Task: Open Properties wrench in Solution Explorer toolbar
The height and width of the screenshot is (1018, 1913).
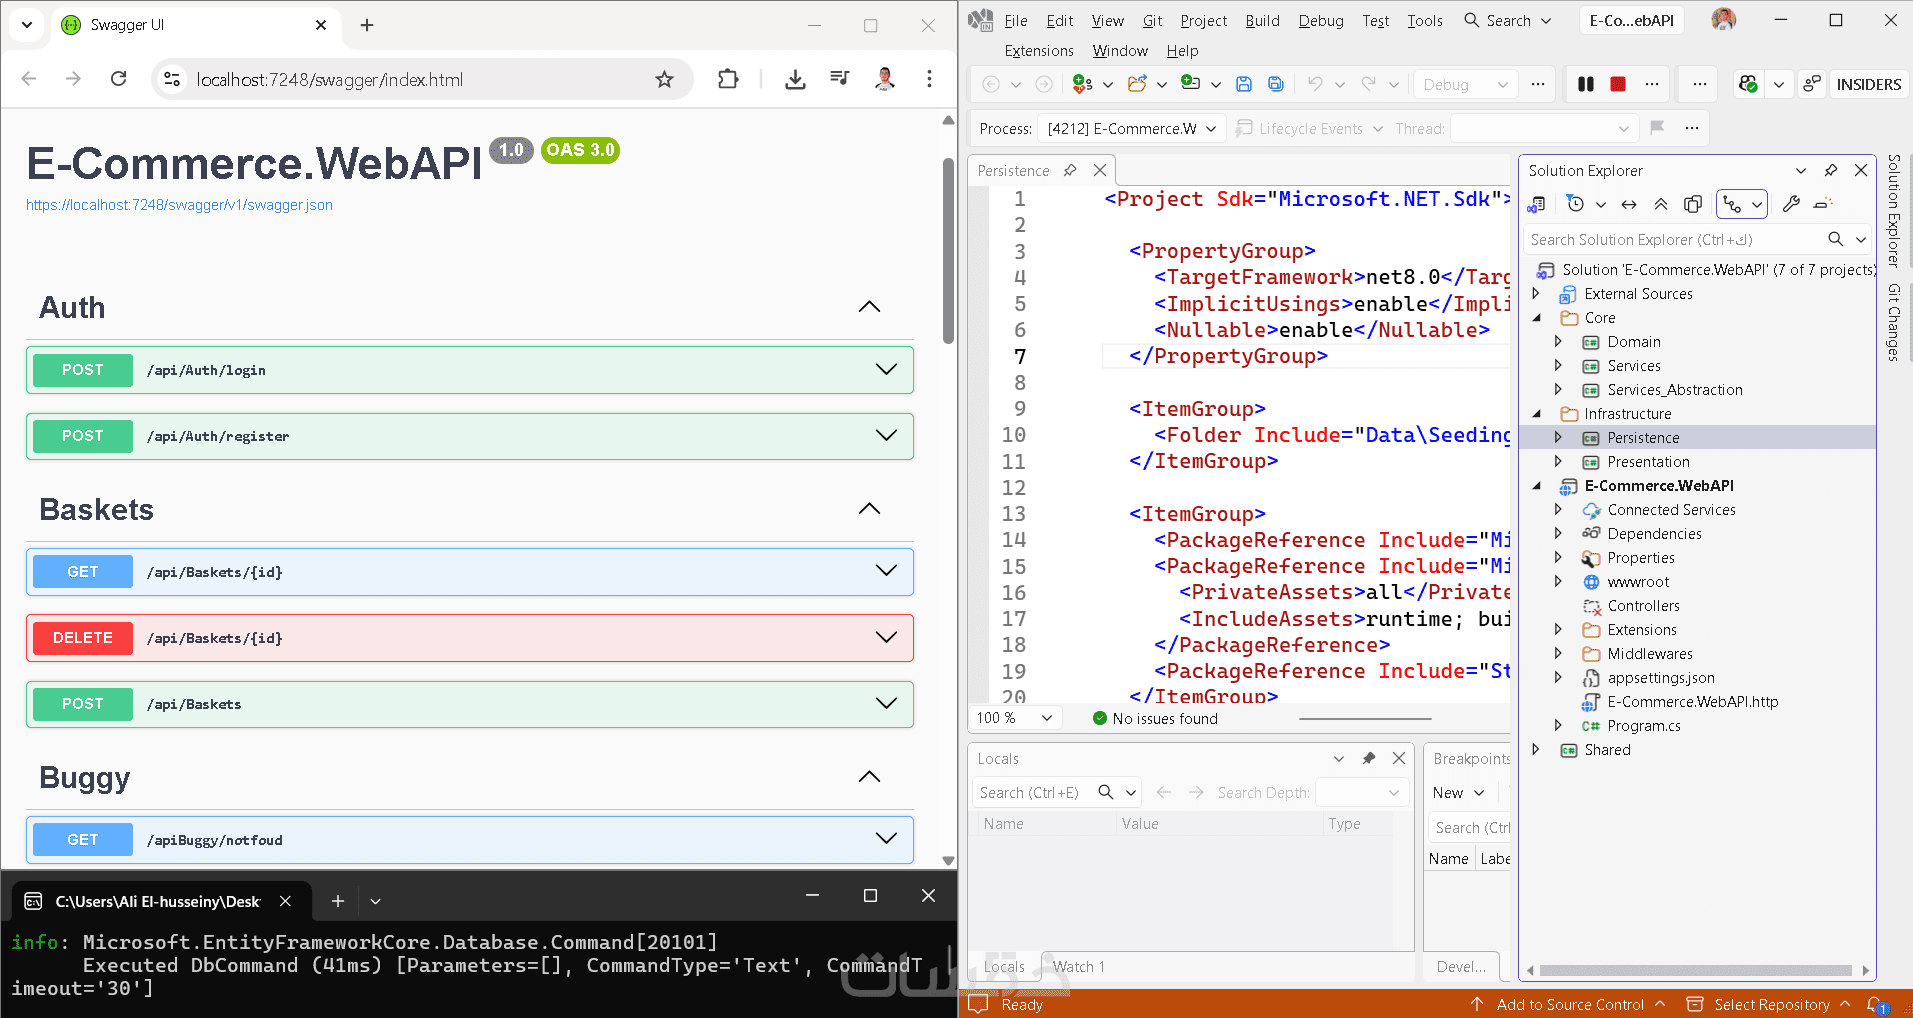Action: tap(1791, 204)
